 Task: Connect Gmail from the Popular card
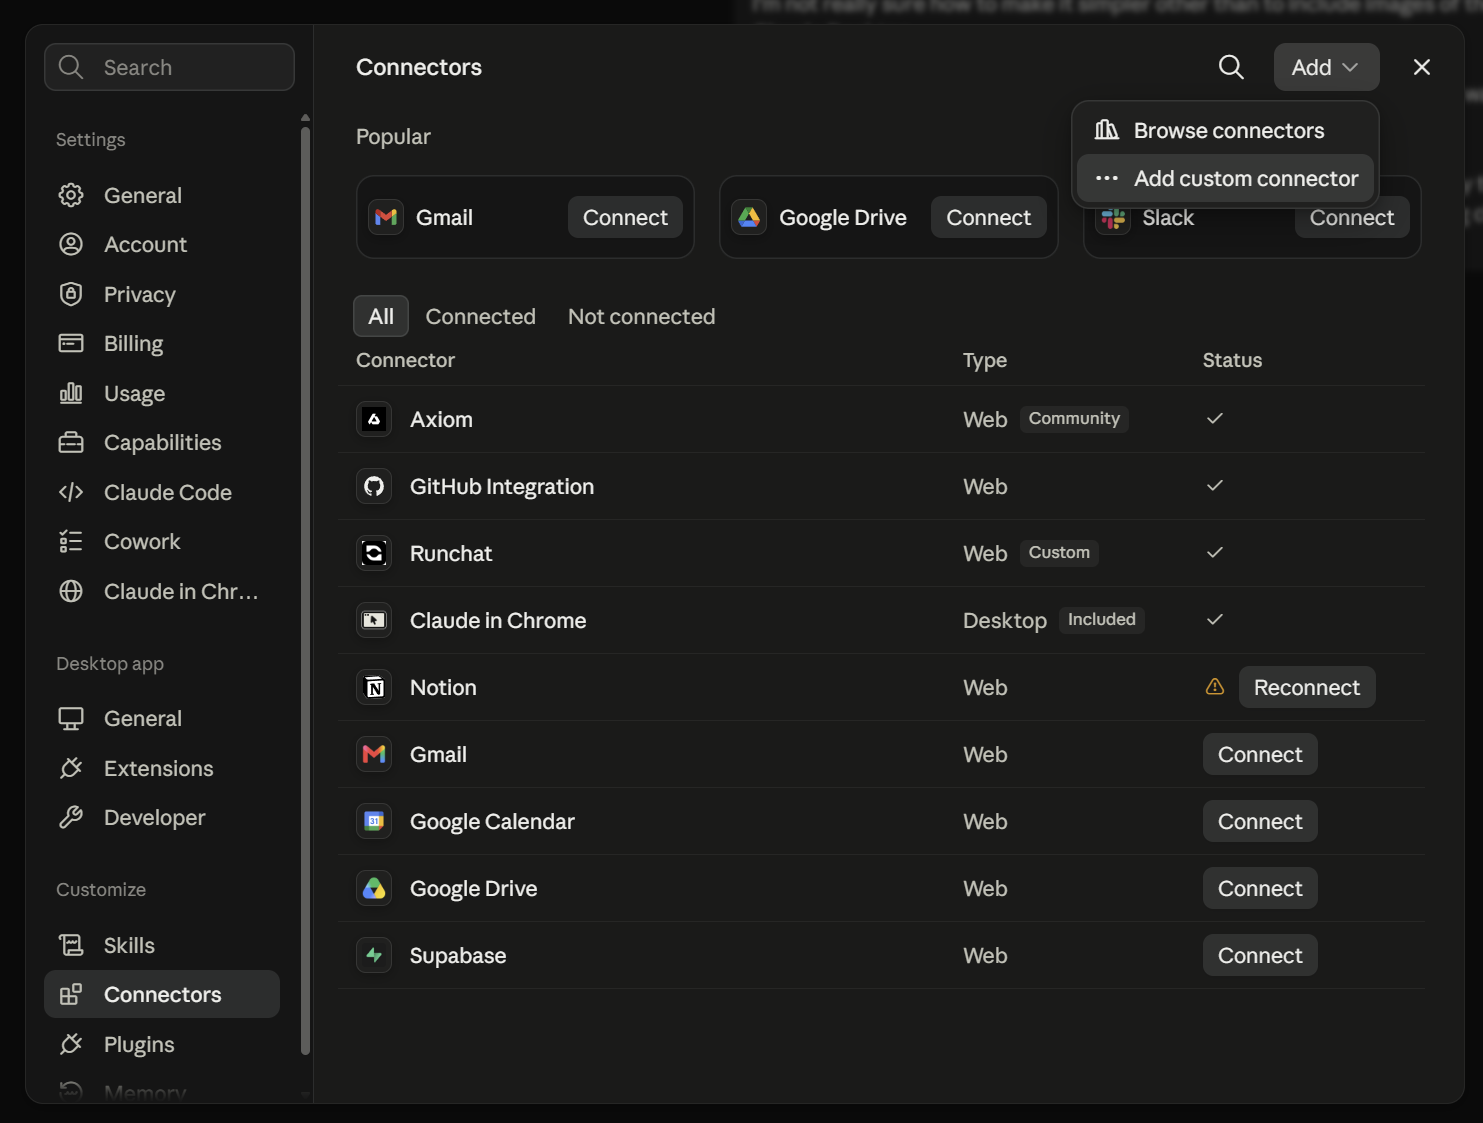625,217
